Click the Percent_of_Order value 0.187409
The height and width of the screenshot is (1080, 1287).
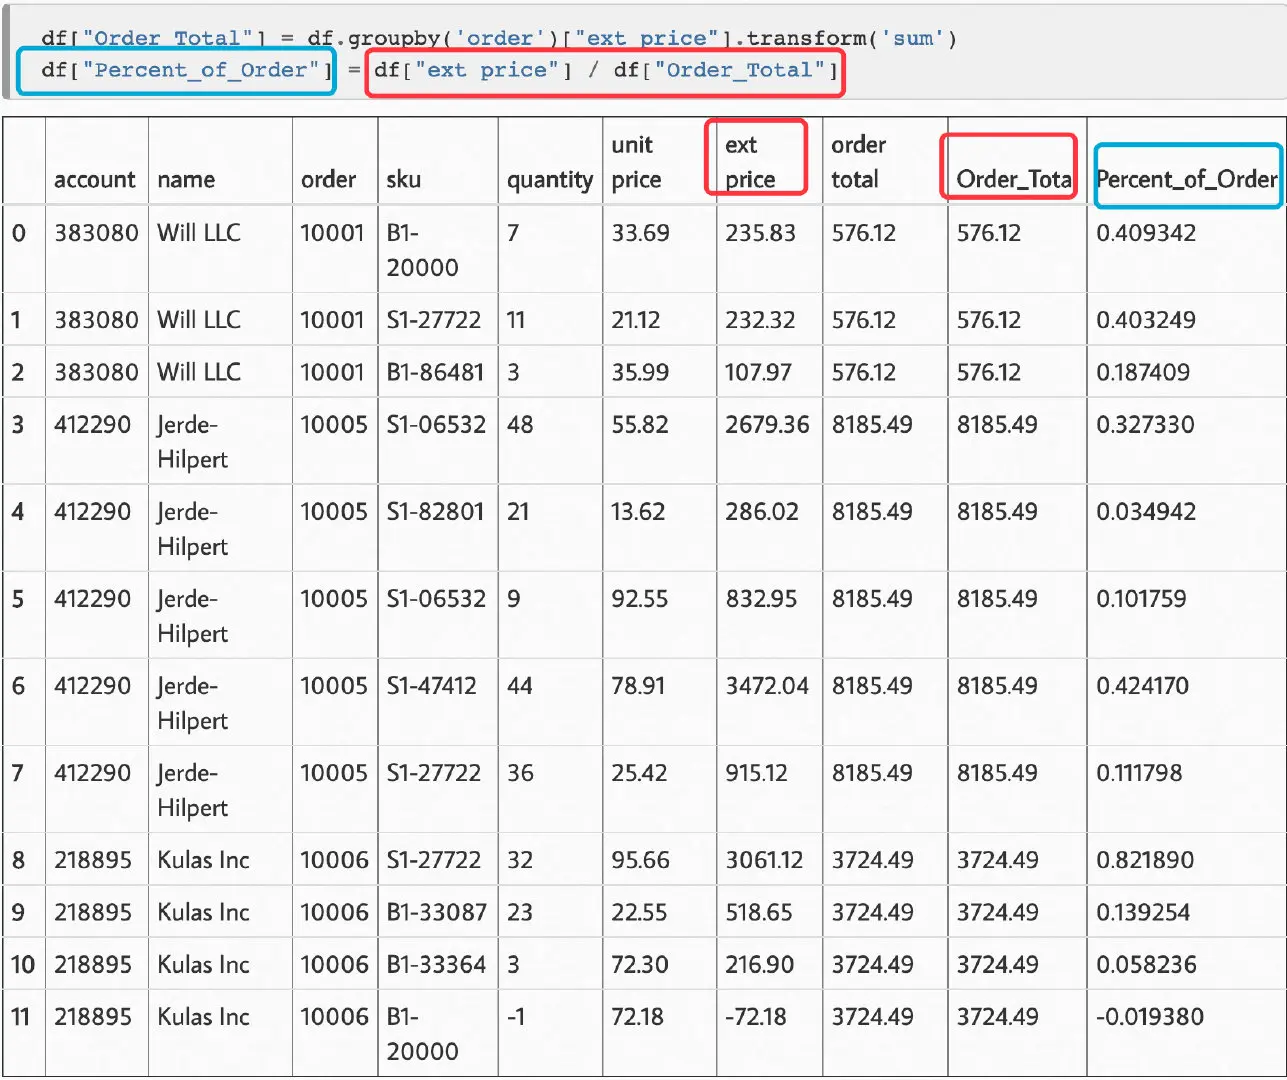(1143, 372)
